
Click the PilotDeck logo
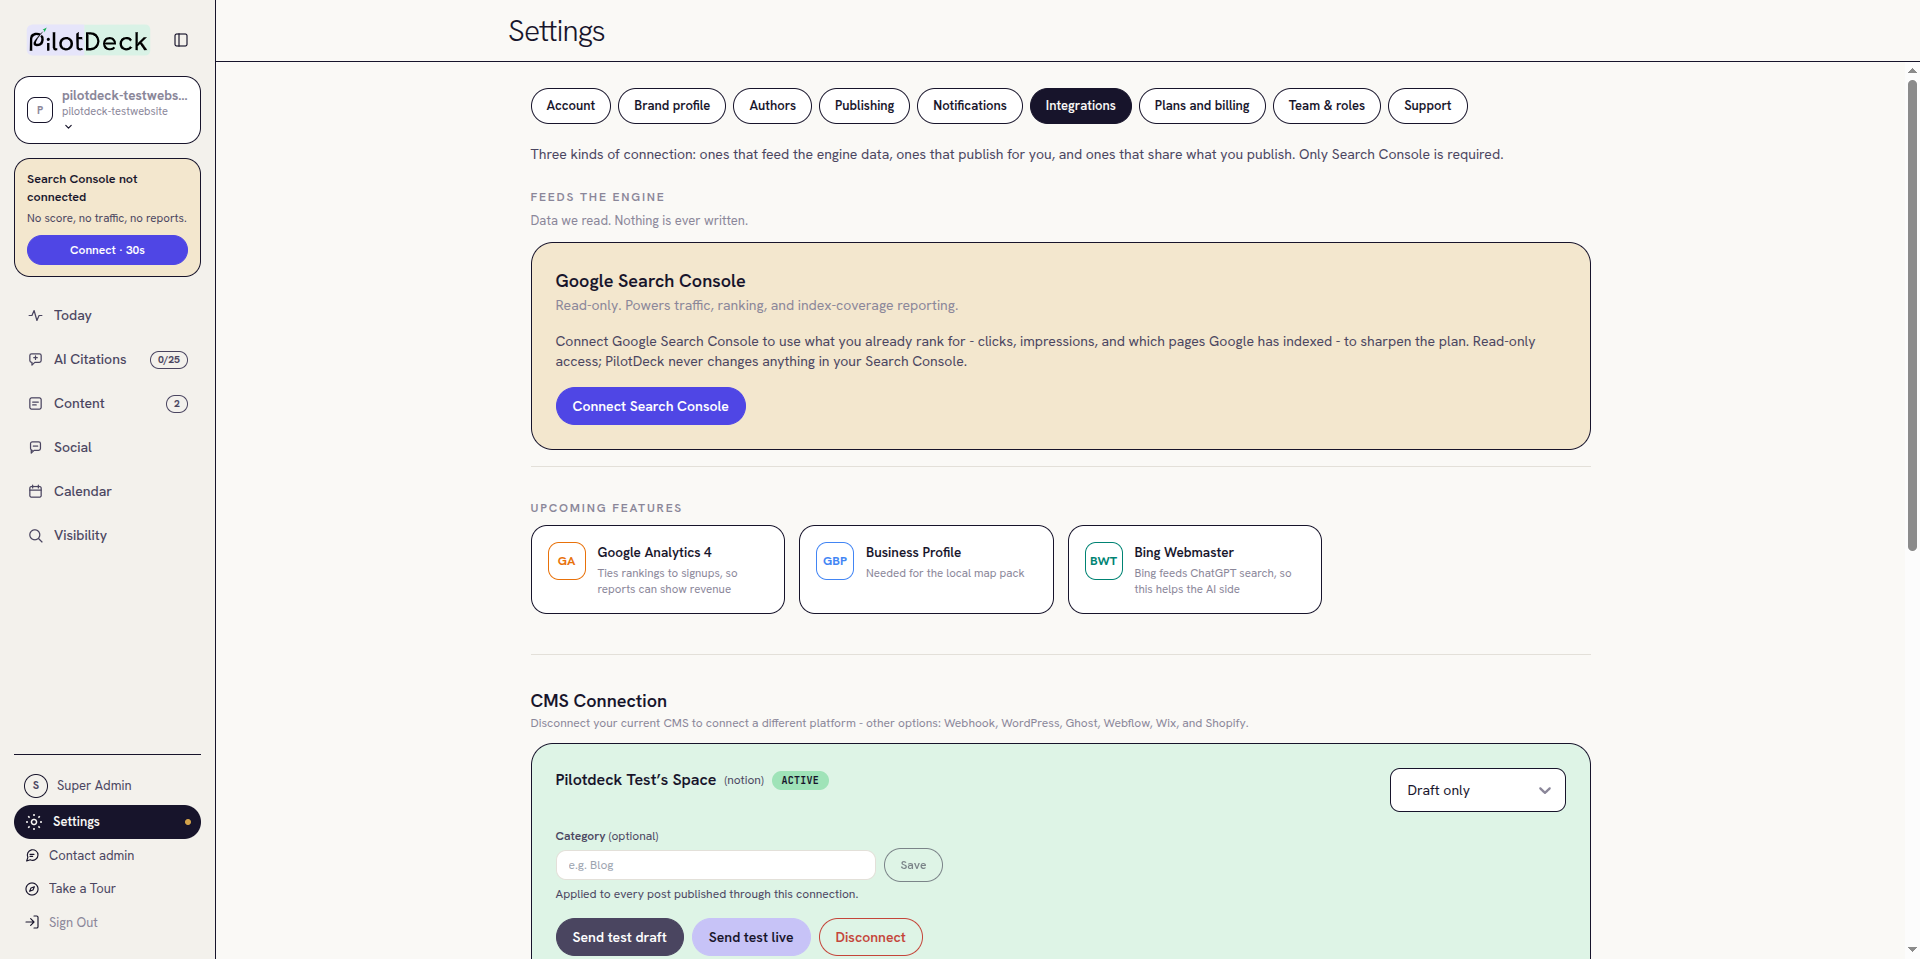coord(88,40)
